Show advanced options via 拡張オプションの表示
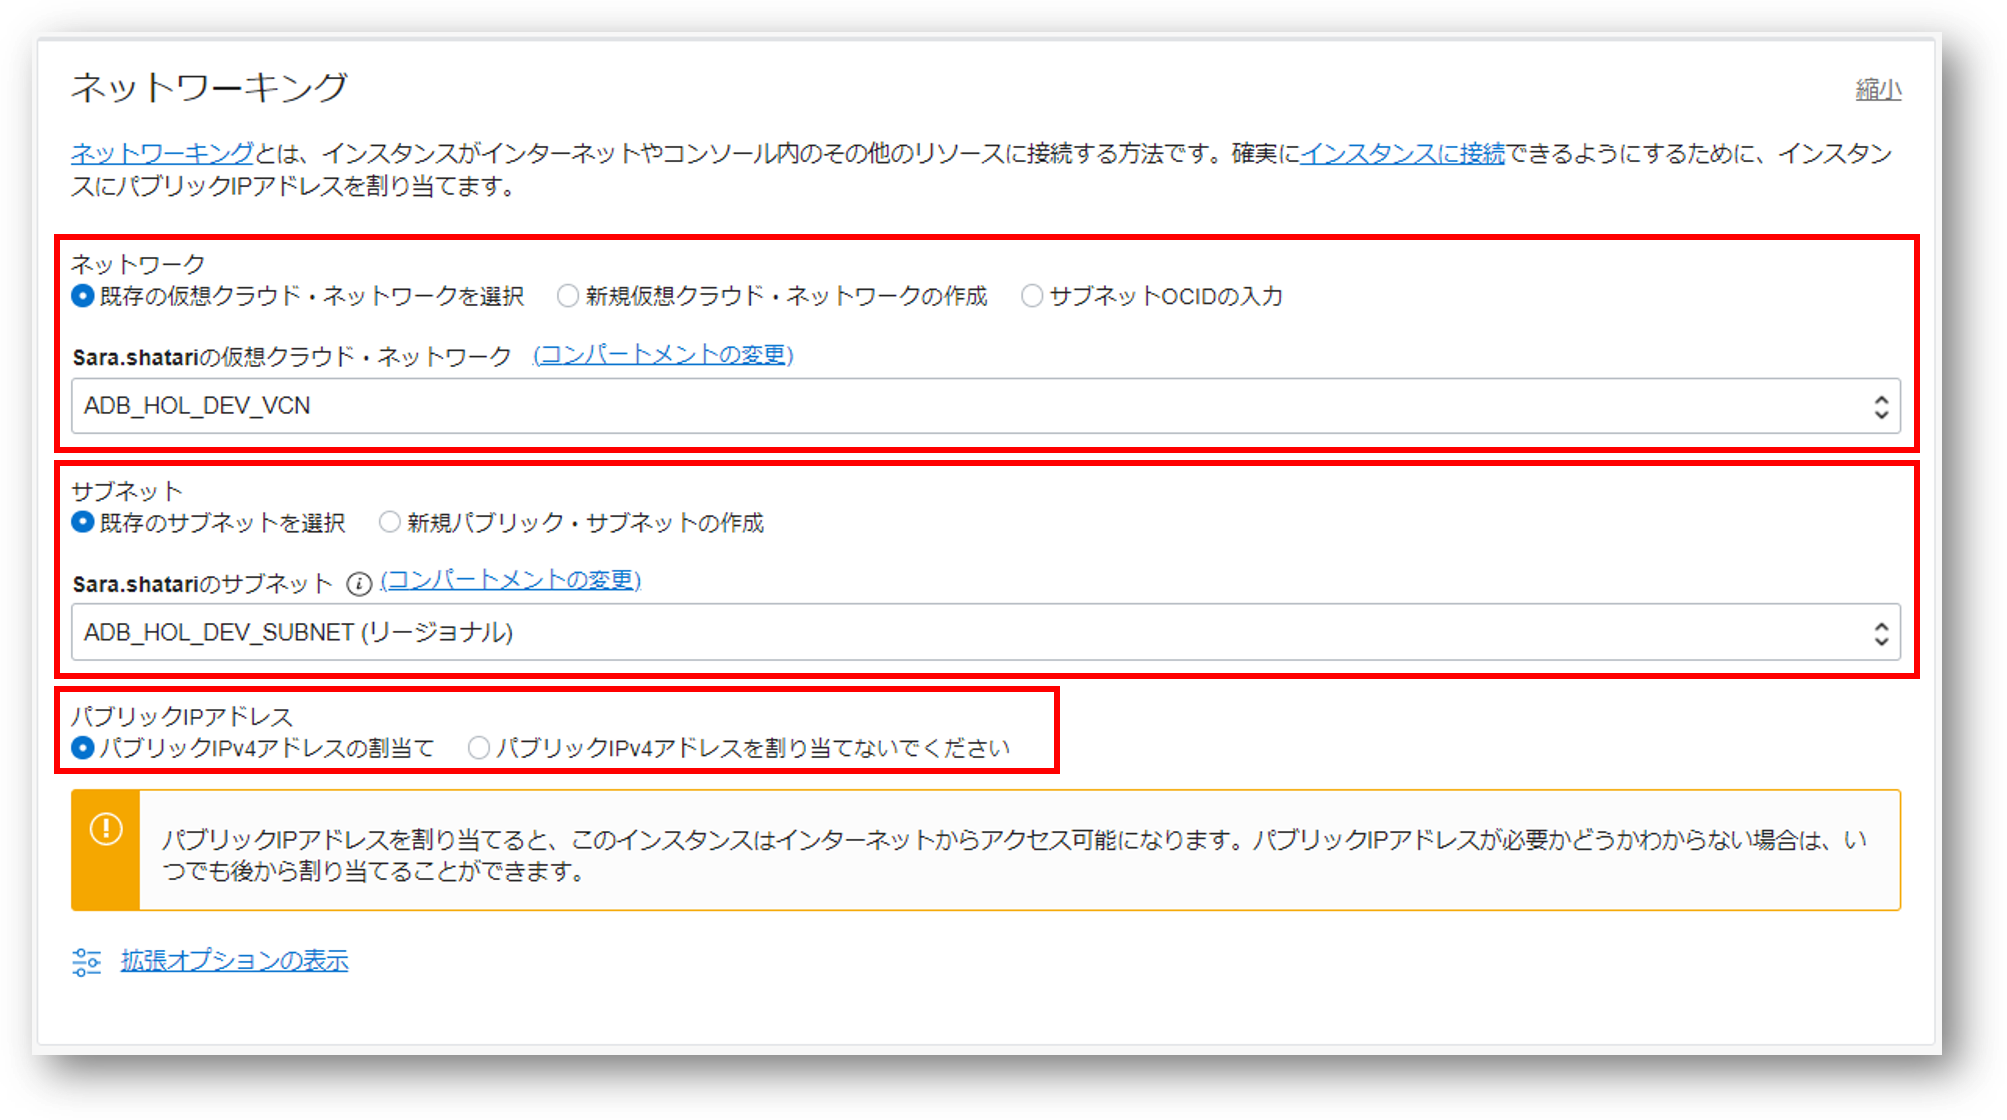2007x1120 pixels. tap(233, 960)
